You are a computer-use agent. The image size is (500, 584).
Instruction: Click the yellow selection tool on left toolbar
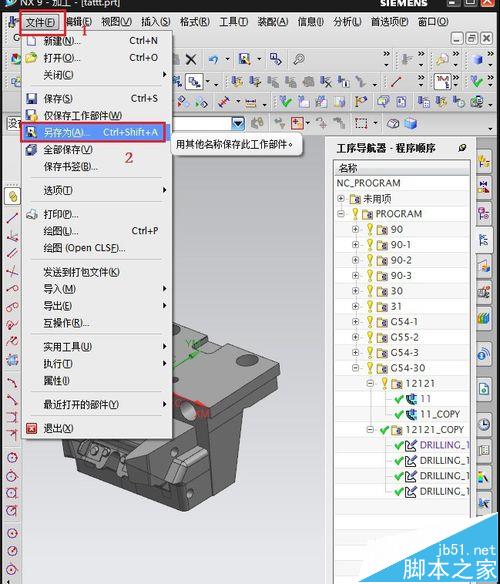click(12, 196)
